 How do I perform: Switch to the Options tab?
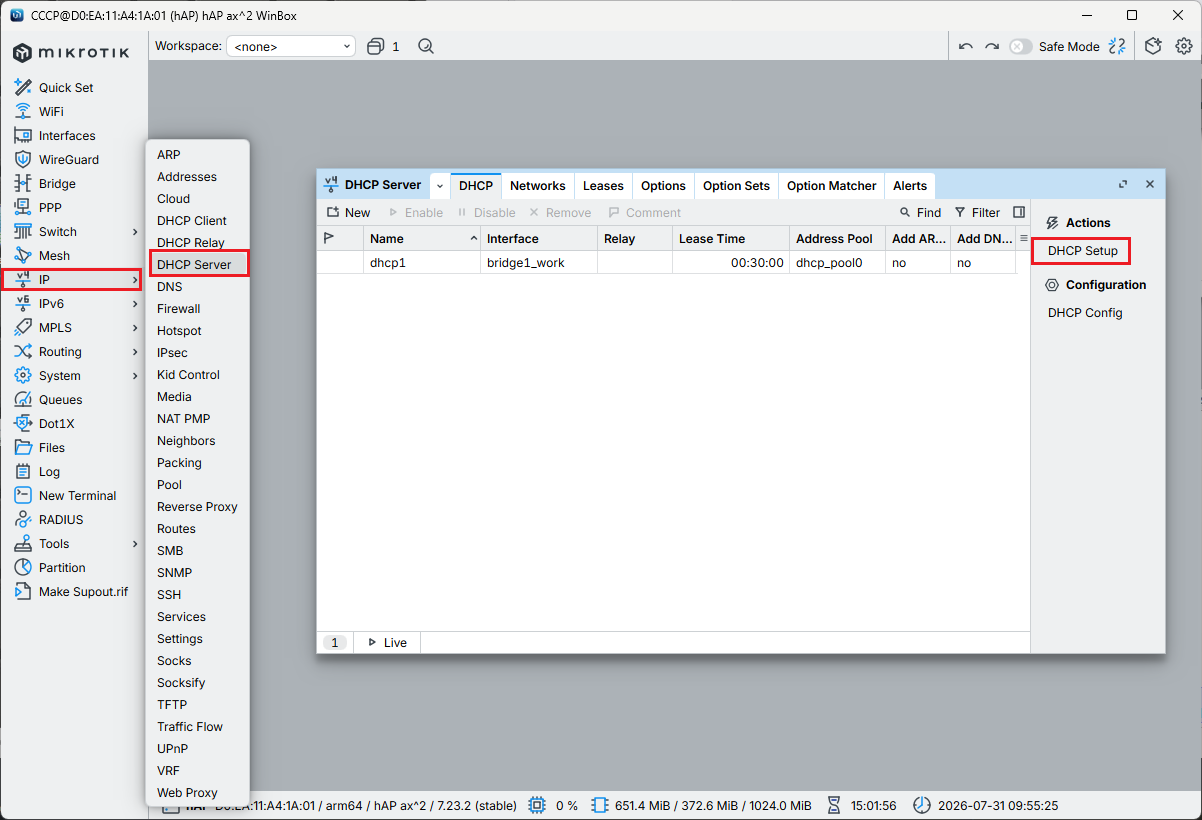pyautogui.click(x=663, y=185)
